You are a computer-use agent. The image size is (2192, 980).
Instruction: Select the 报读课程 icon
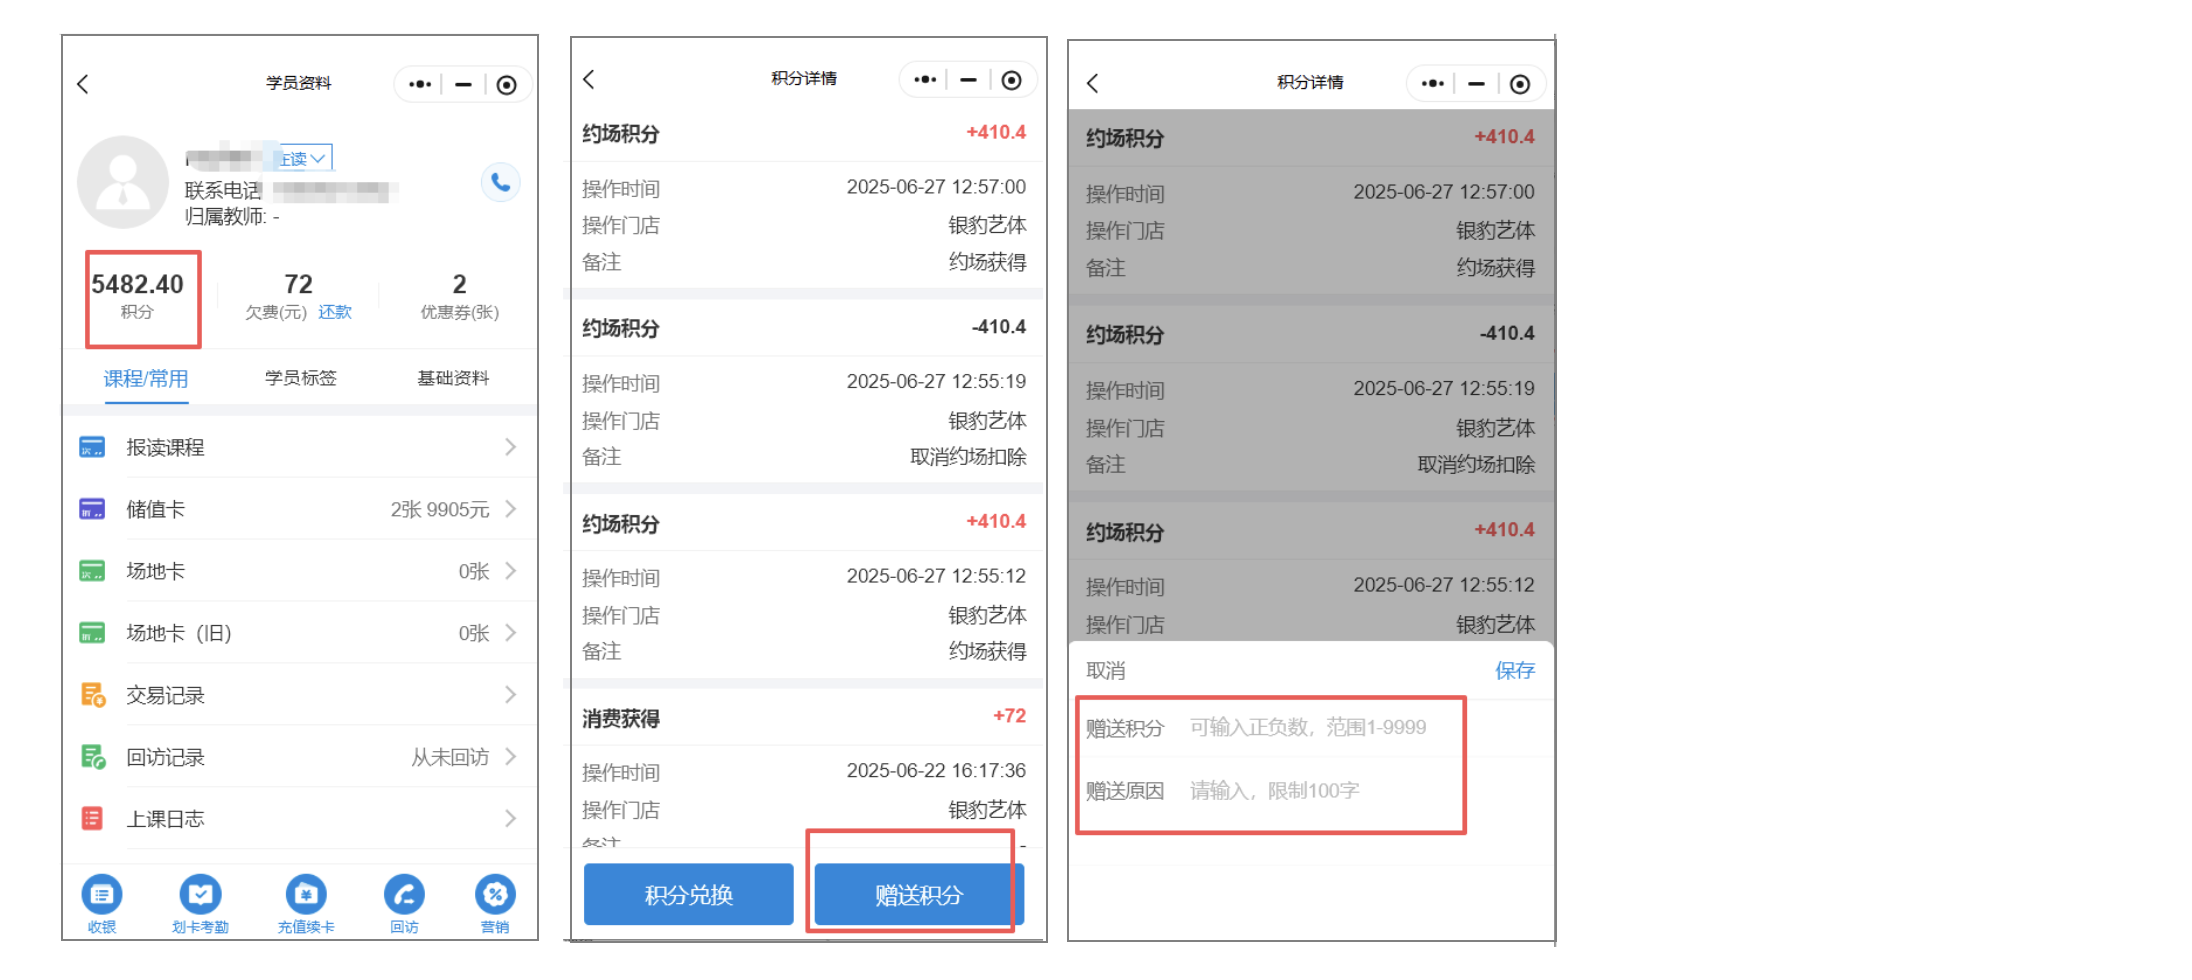pyautogui.click(x=92, y=447)
